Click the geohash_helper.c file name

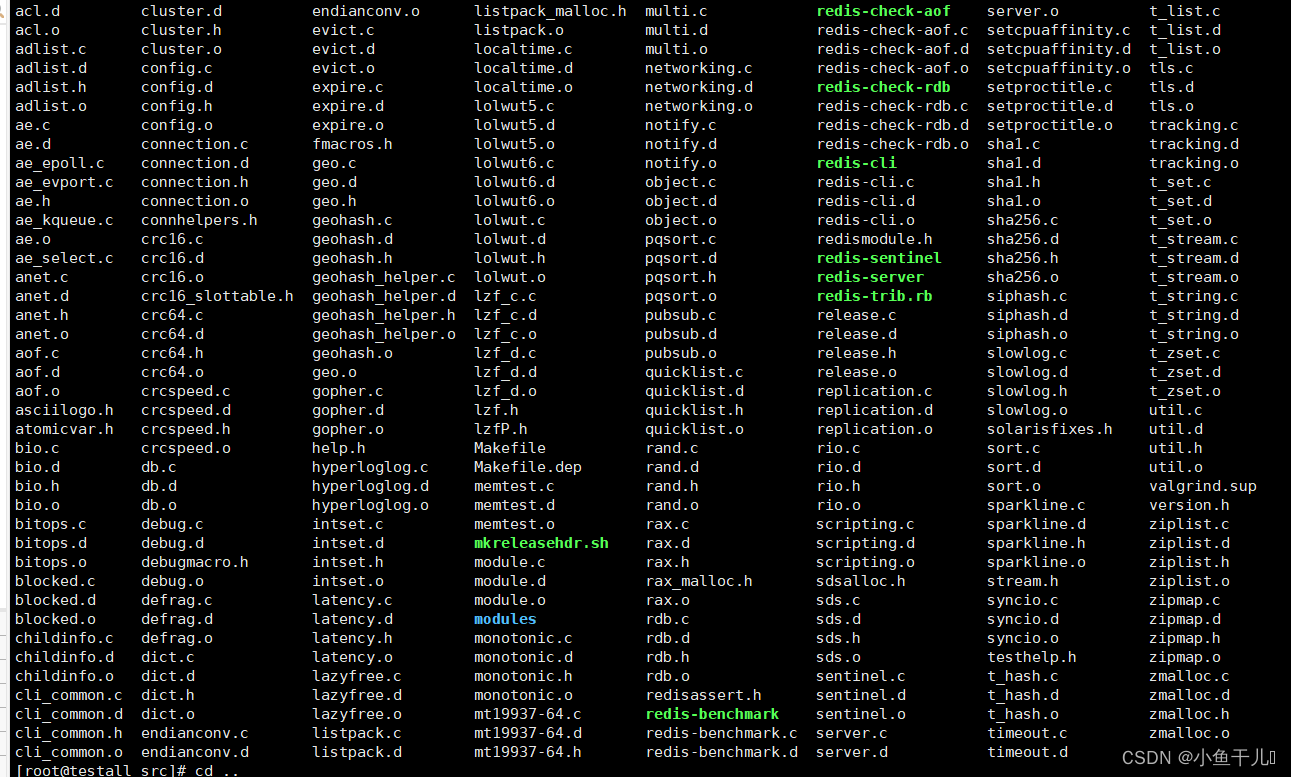pos(384,277)
